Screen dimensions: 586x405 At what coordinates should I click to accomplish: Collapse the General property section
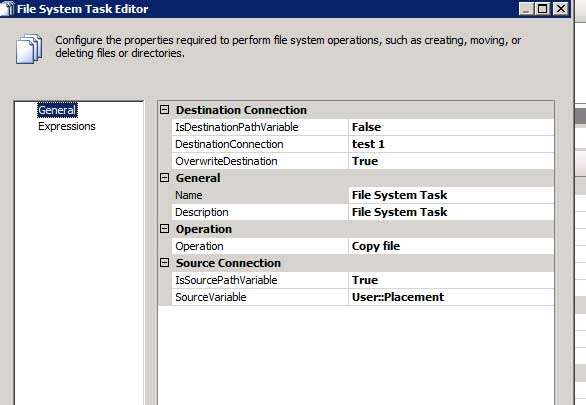(164, 178)
